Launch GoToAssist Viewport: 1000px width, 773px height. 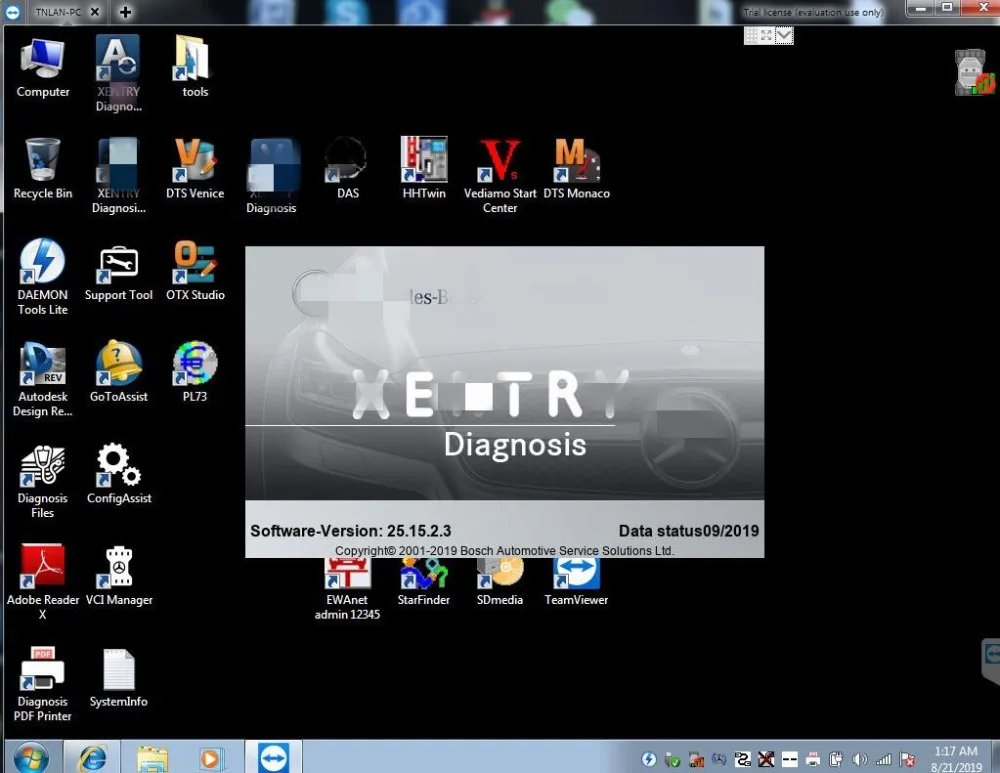point(119,372)
